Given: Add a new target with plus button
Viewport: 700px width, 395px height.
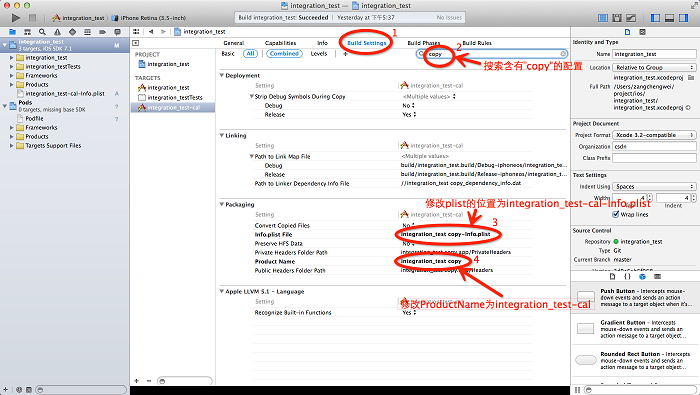Looking at the screenshot, I should coord(137,381).
